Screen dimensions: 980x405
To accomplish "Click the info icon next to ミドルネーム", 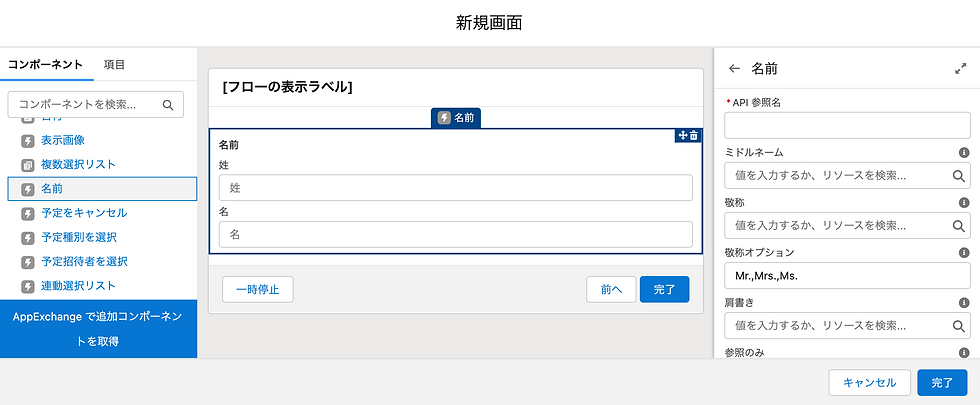I will (x=964, y=152).
